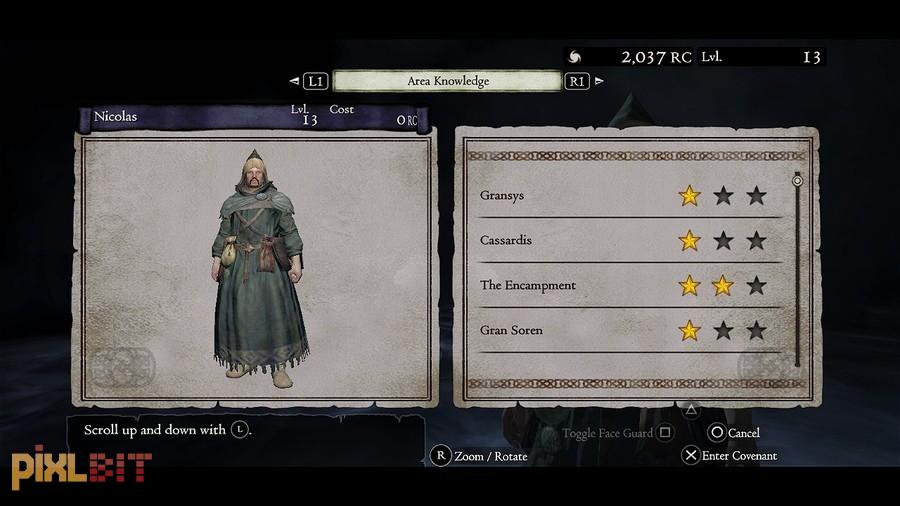Click Gran Soren third gray star
Screen dimensions: 900x506
757,330
